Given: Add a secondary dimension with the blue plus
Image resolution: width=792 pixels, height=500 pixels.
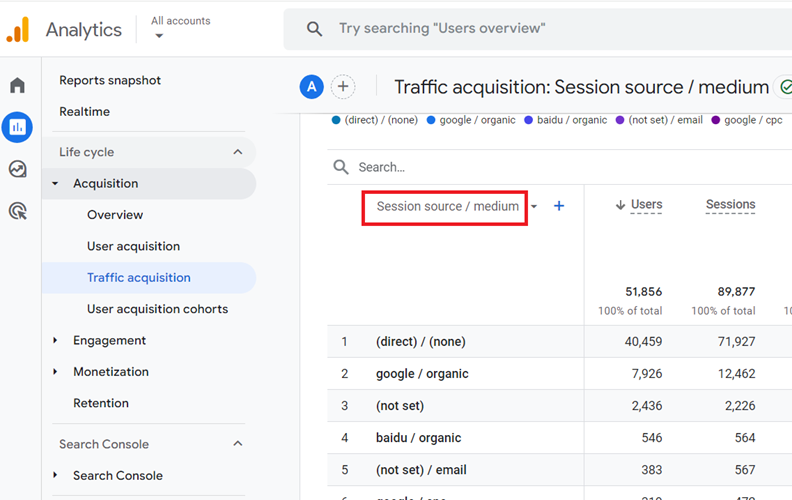Looking at the screenshot, I should [x=559, y=206].
